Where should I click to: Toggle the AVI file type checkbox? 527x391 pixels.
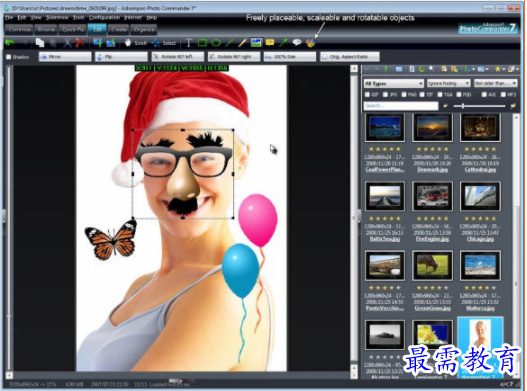click(x=484, y=95)
